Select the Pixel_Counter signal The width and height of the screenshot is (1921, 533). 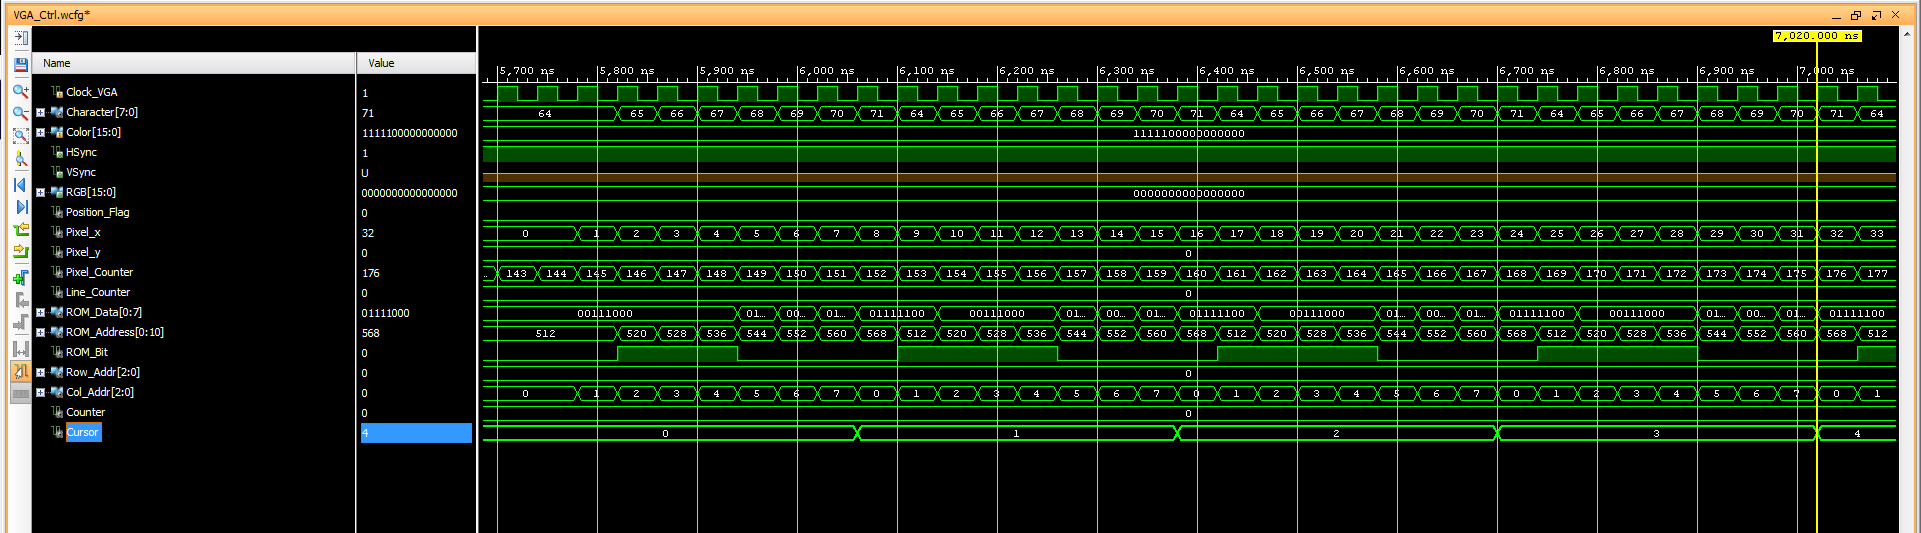99,272
